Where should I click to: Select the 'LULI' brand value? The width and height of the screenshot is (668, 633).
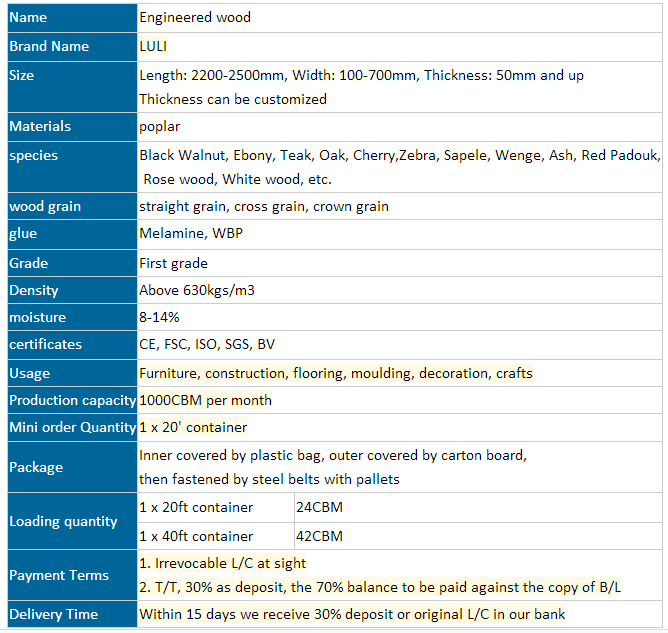tap(153, 46)
